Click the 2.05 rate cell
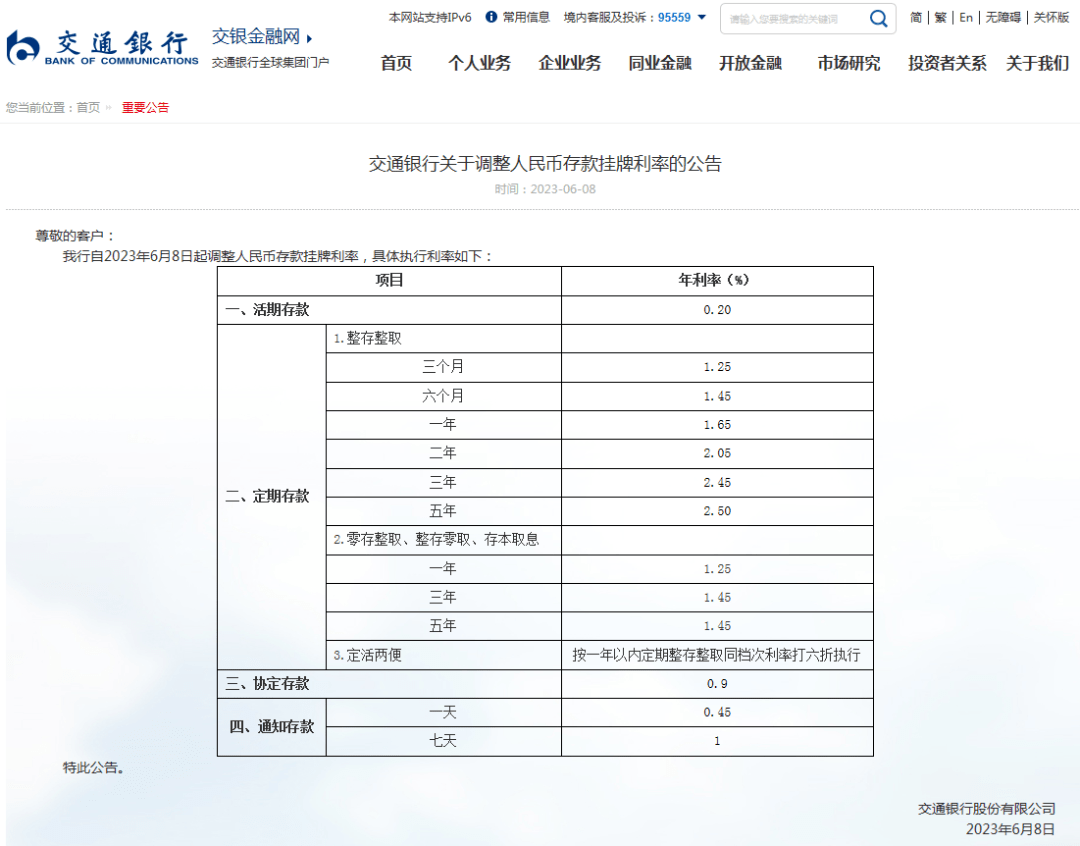Viewport: 1080px width, 846px height. (717, 453)
